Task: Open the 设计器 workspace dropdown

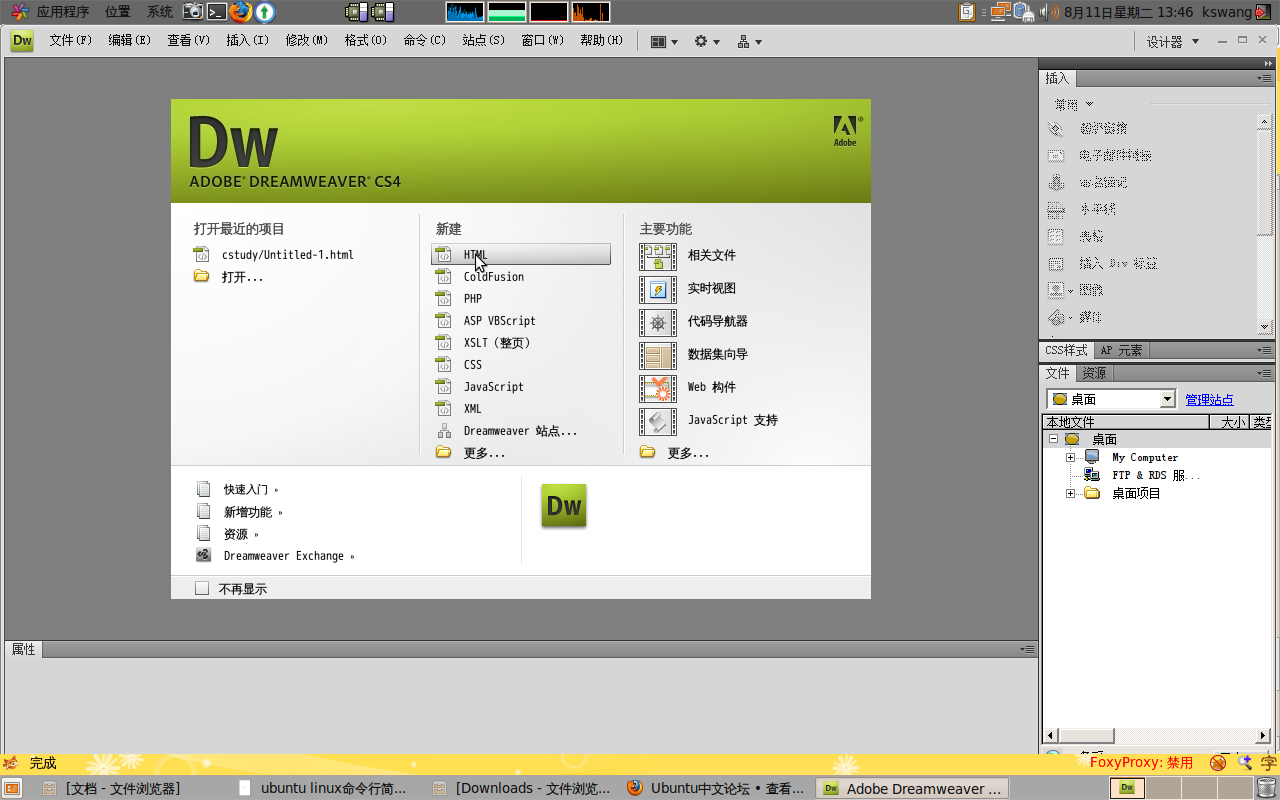Action: click(x=1173, y=42)
